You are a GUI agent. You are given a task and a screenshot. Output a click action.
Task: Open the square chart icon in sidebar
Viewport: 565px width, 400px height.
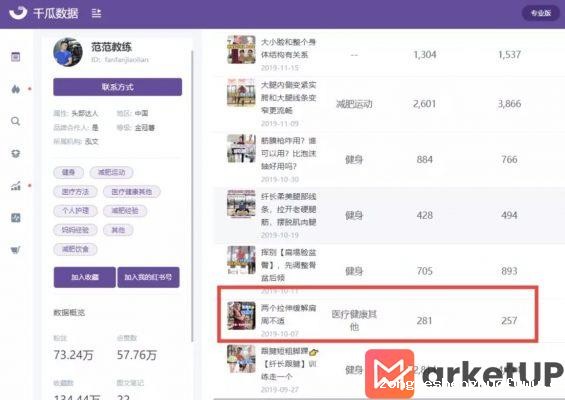(15, 218)
